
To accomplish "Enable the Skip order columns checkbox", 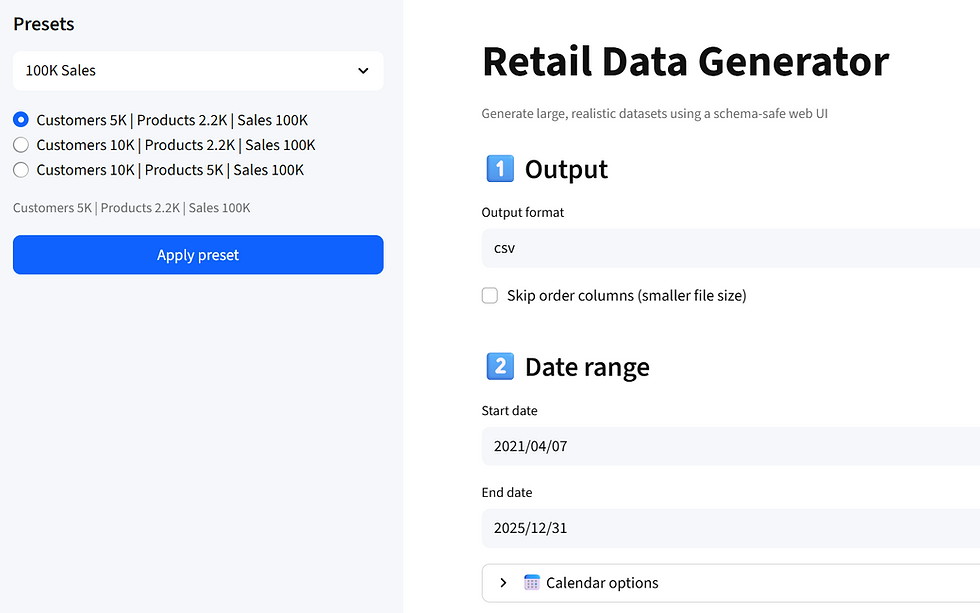I will click(x=490, y=296).
